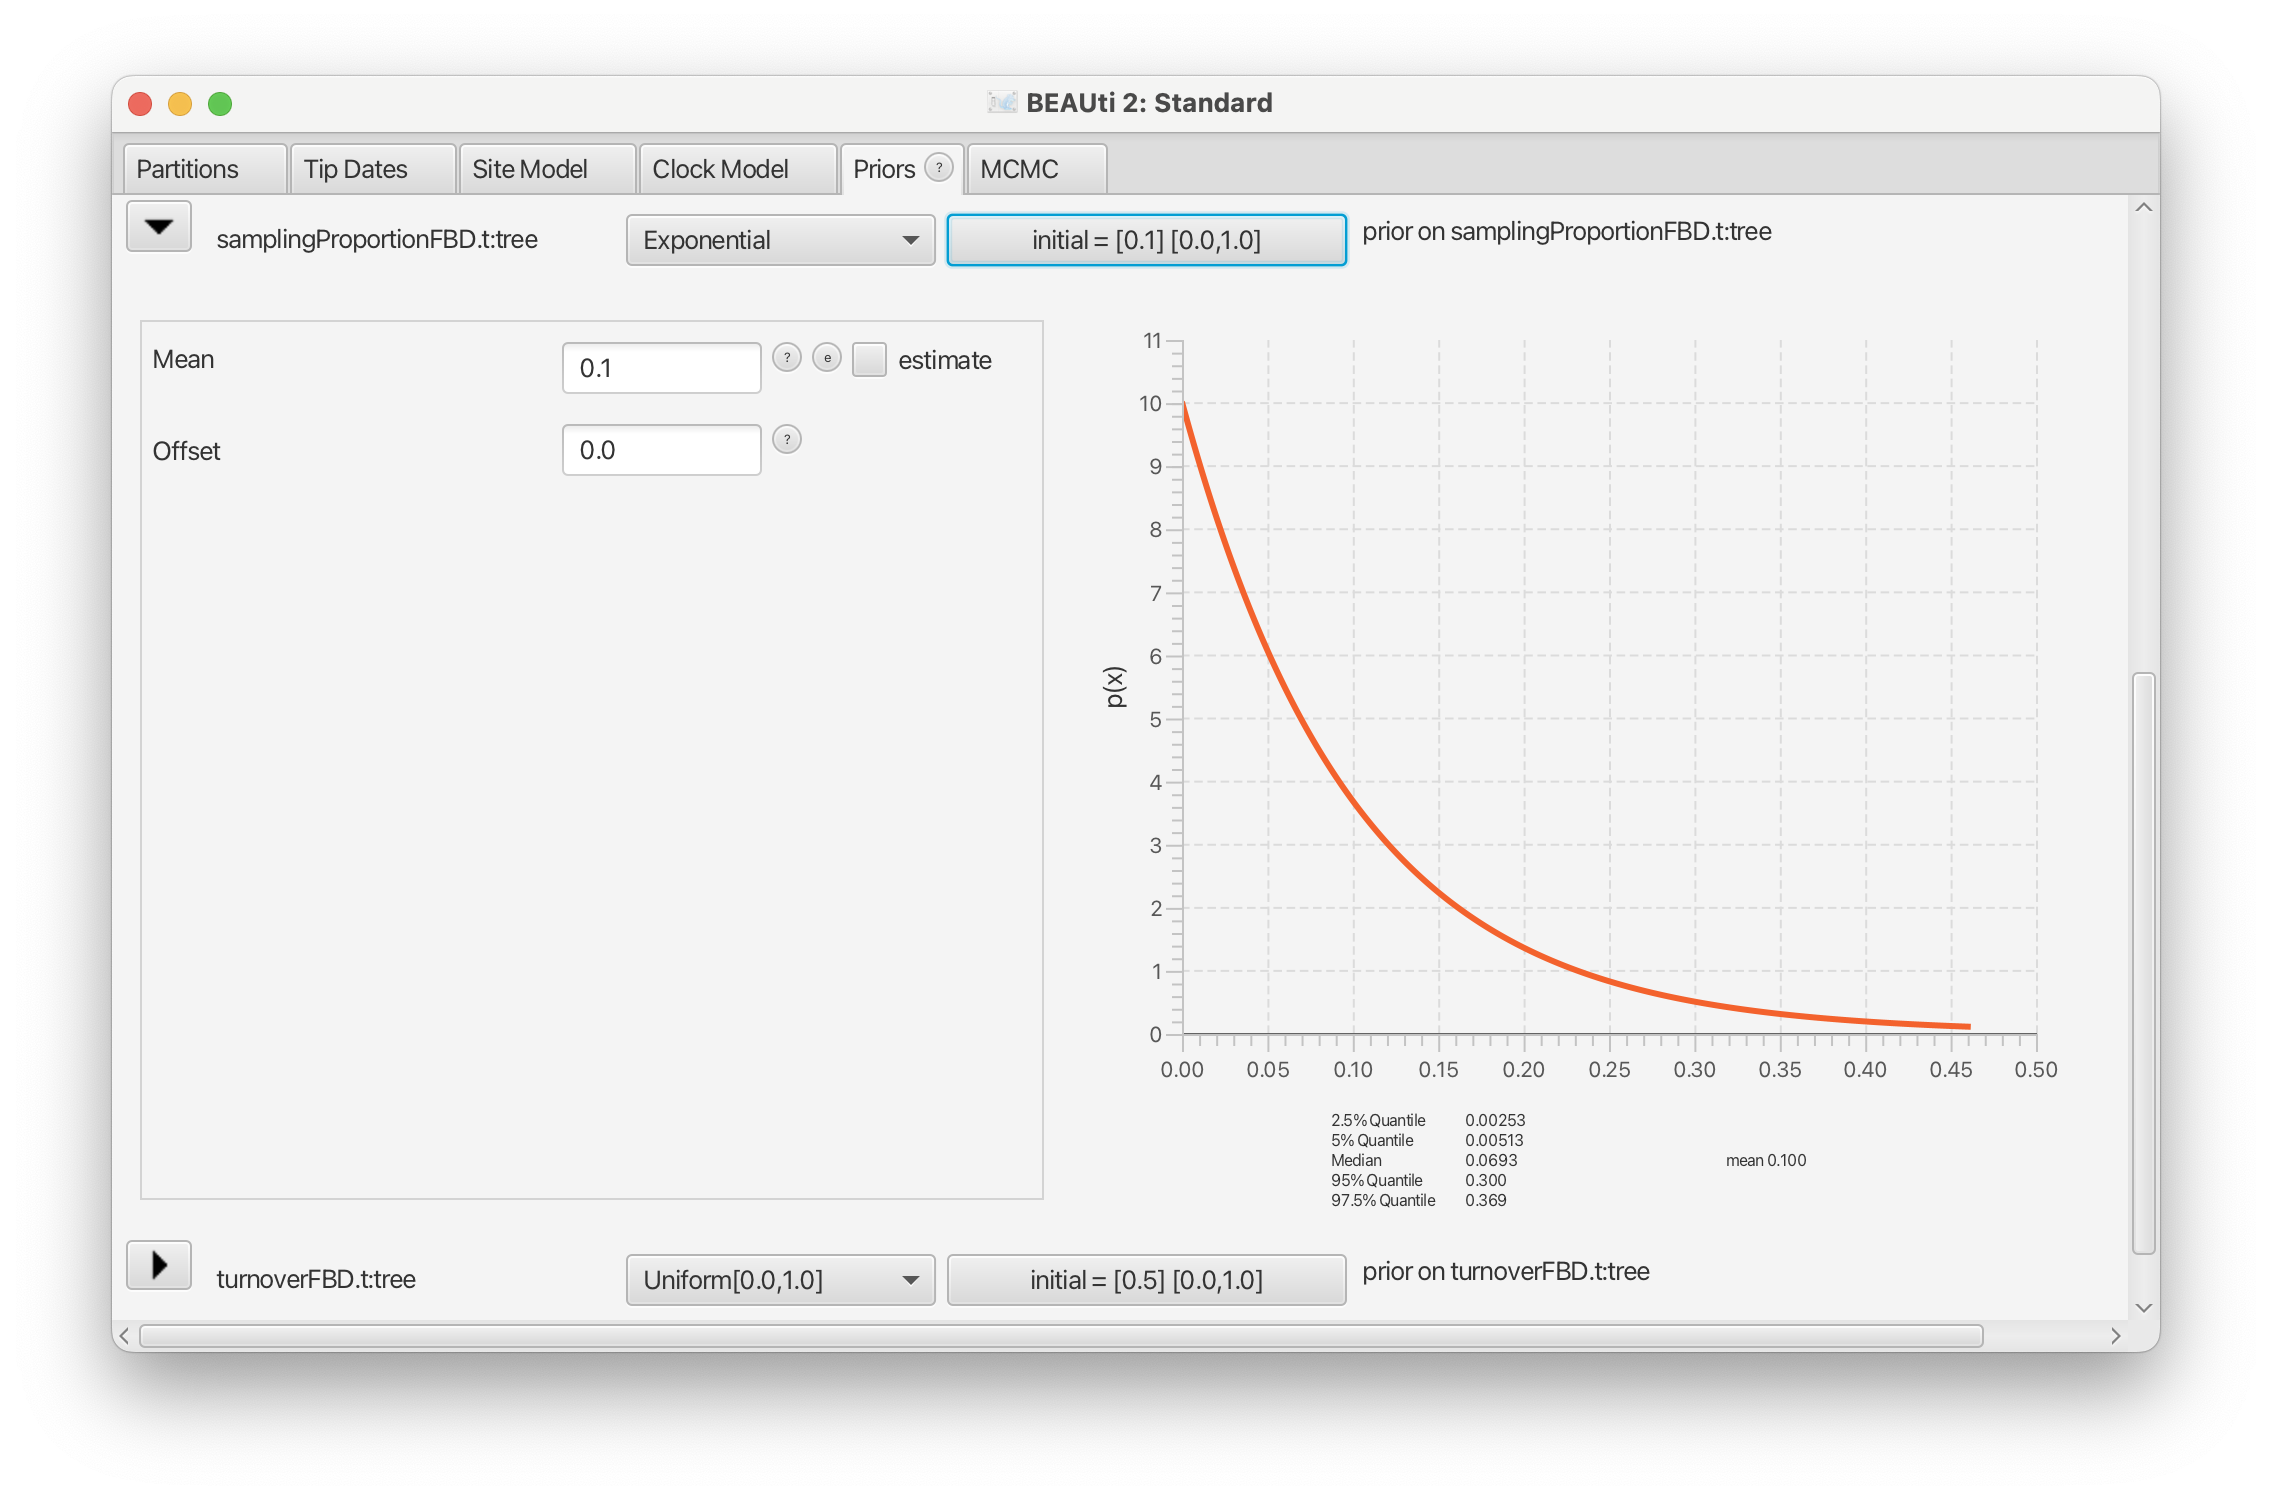This screenshot has height=1500, width=2272.
Task: Click the red close window button
Action: click(140, 104)
